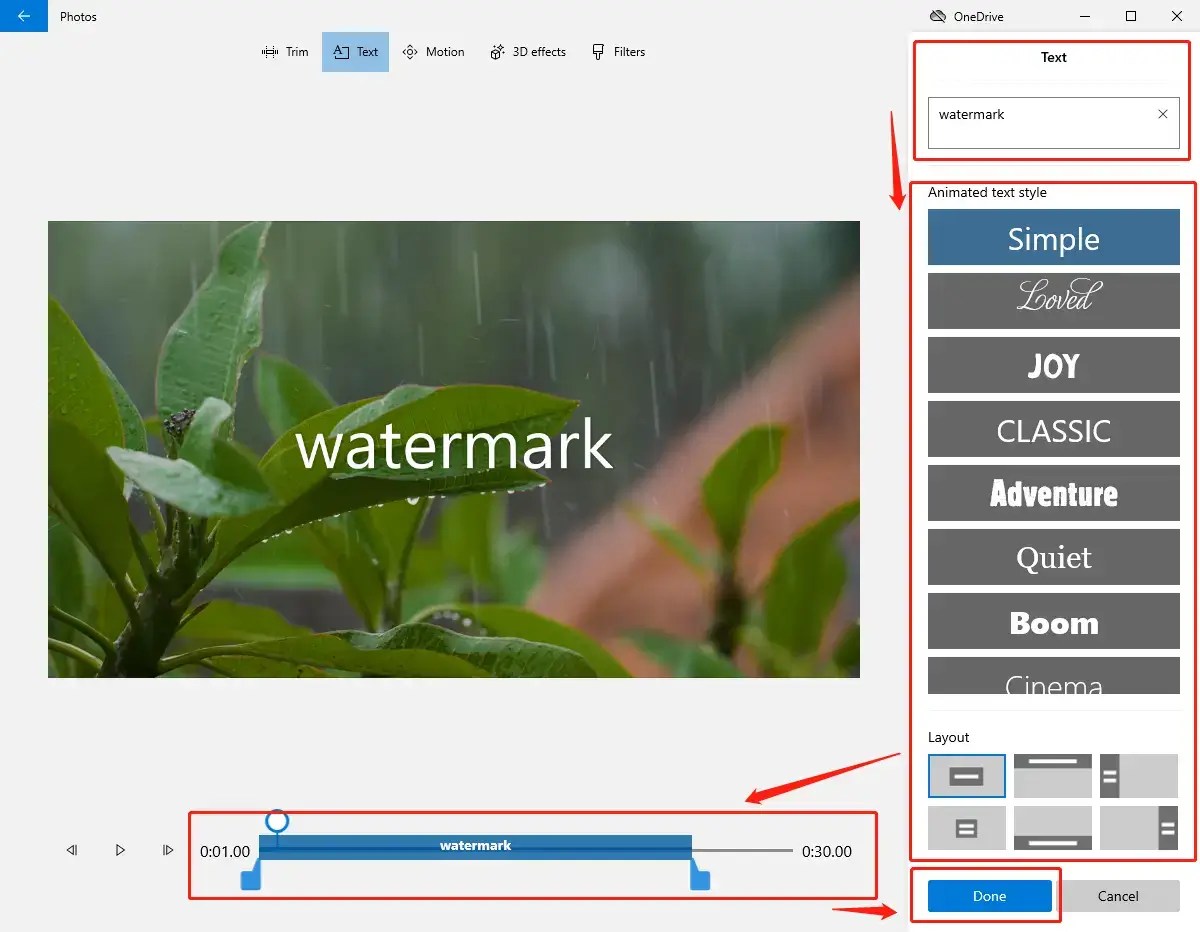
Task: Clear the watermark text using the X icon
Action: point(1162,114)
